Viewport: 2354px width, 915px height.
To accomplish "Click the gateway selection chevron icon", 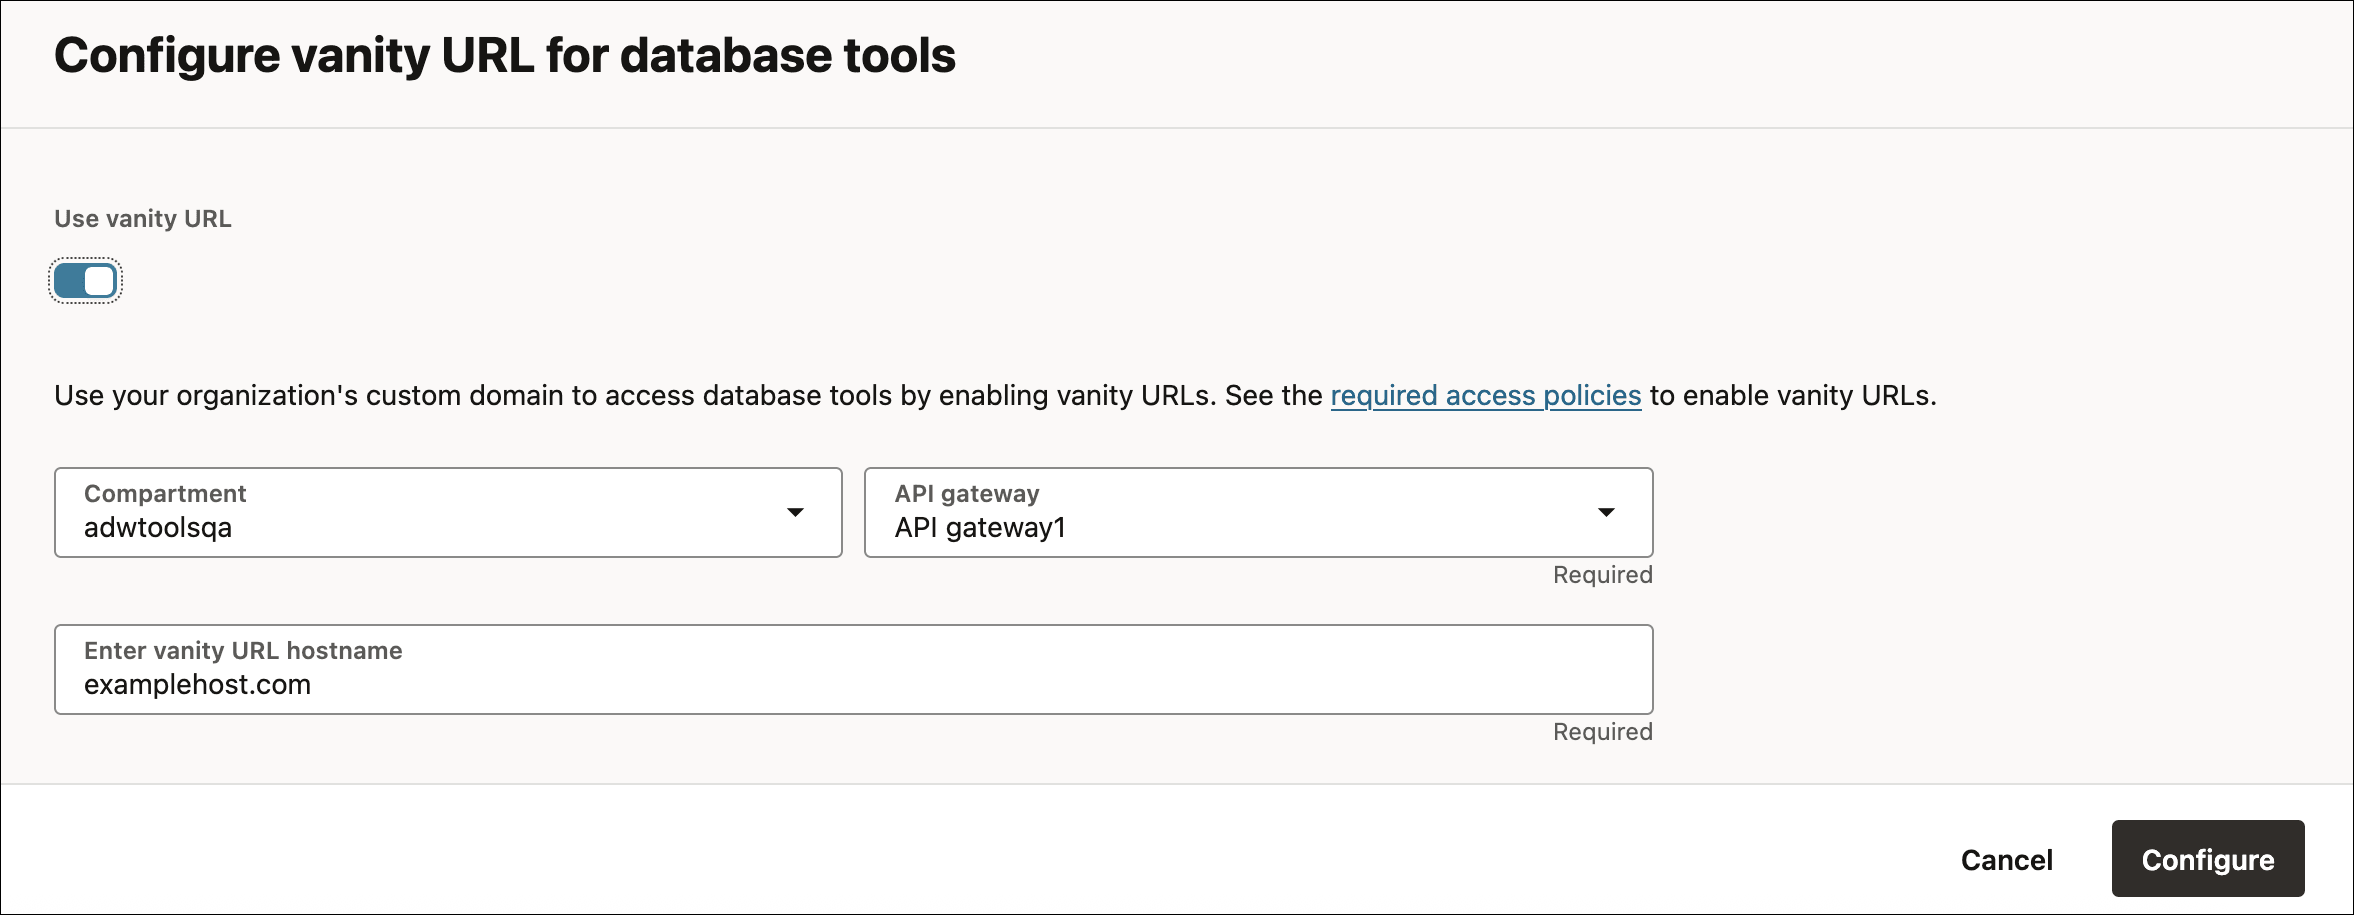I will pos(1605,512).
